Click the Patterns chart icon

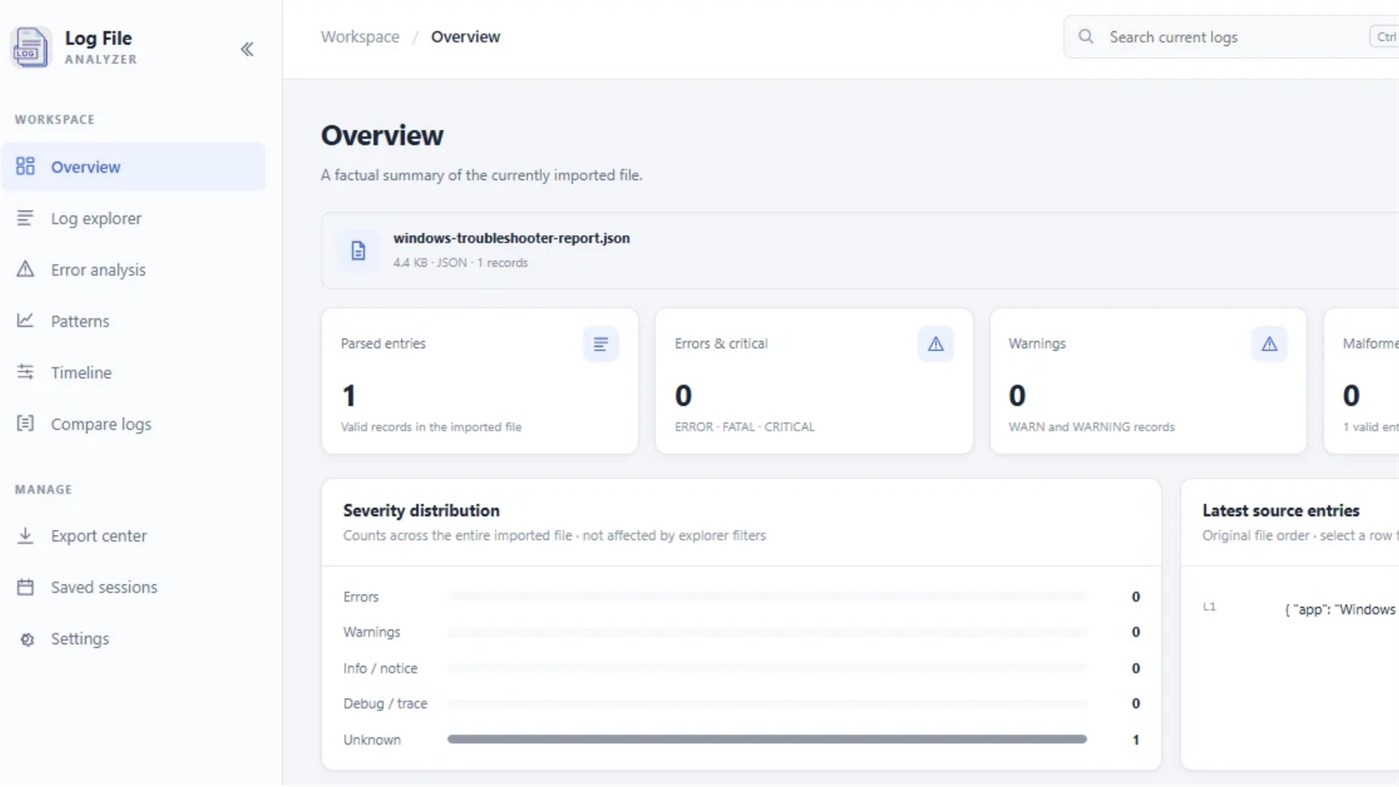25,320
